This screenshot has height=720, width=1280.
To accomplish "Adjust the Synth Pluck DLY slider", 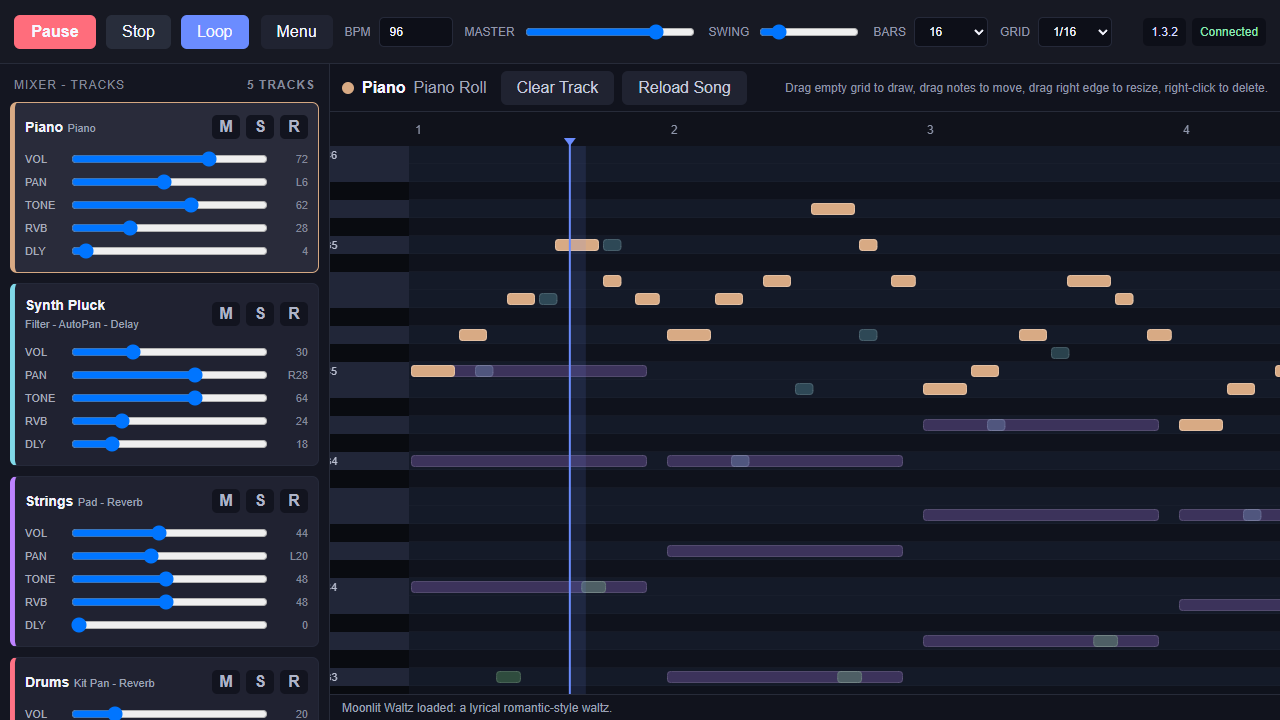I will click(169, 444).
